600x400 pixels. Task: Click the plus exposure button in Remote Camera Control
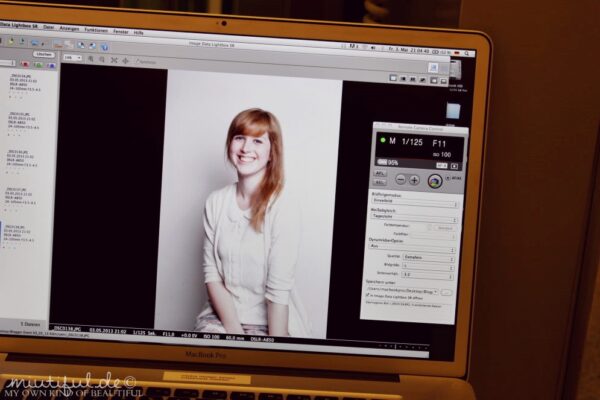click(x=414, y=181)
